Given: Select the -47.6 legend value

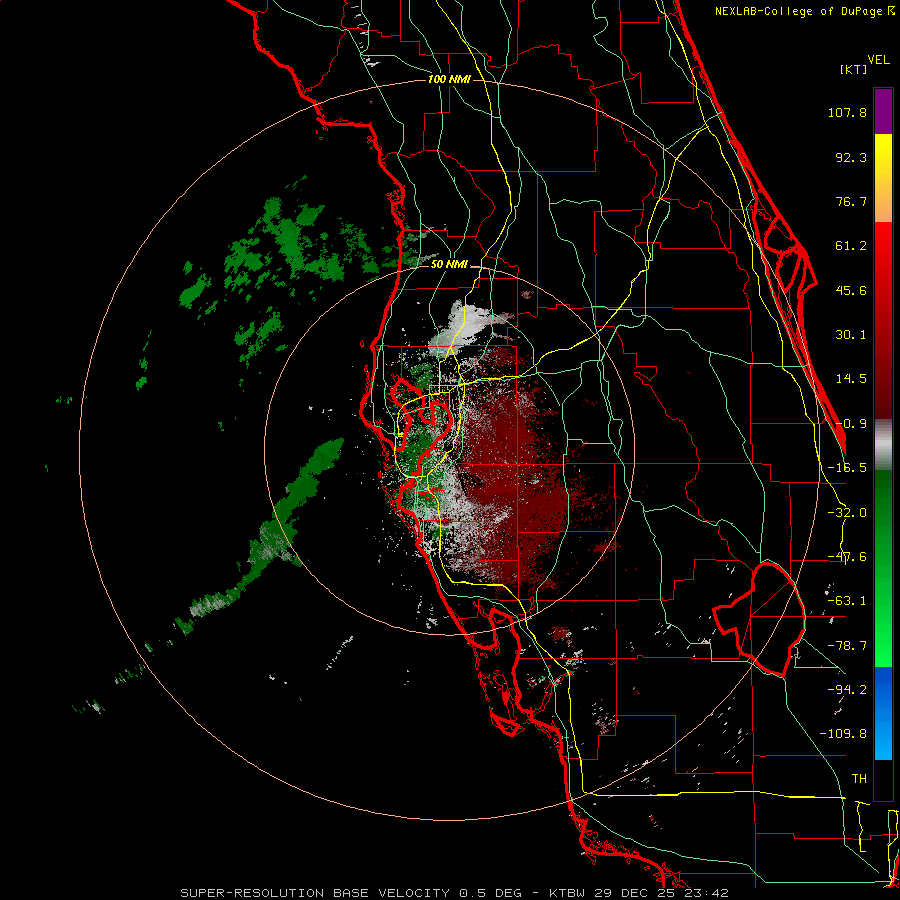Looking at the screenshot, I should pos(847,557).
